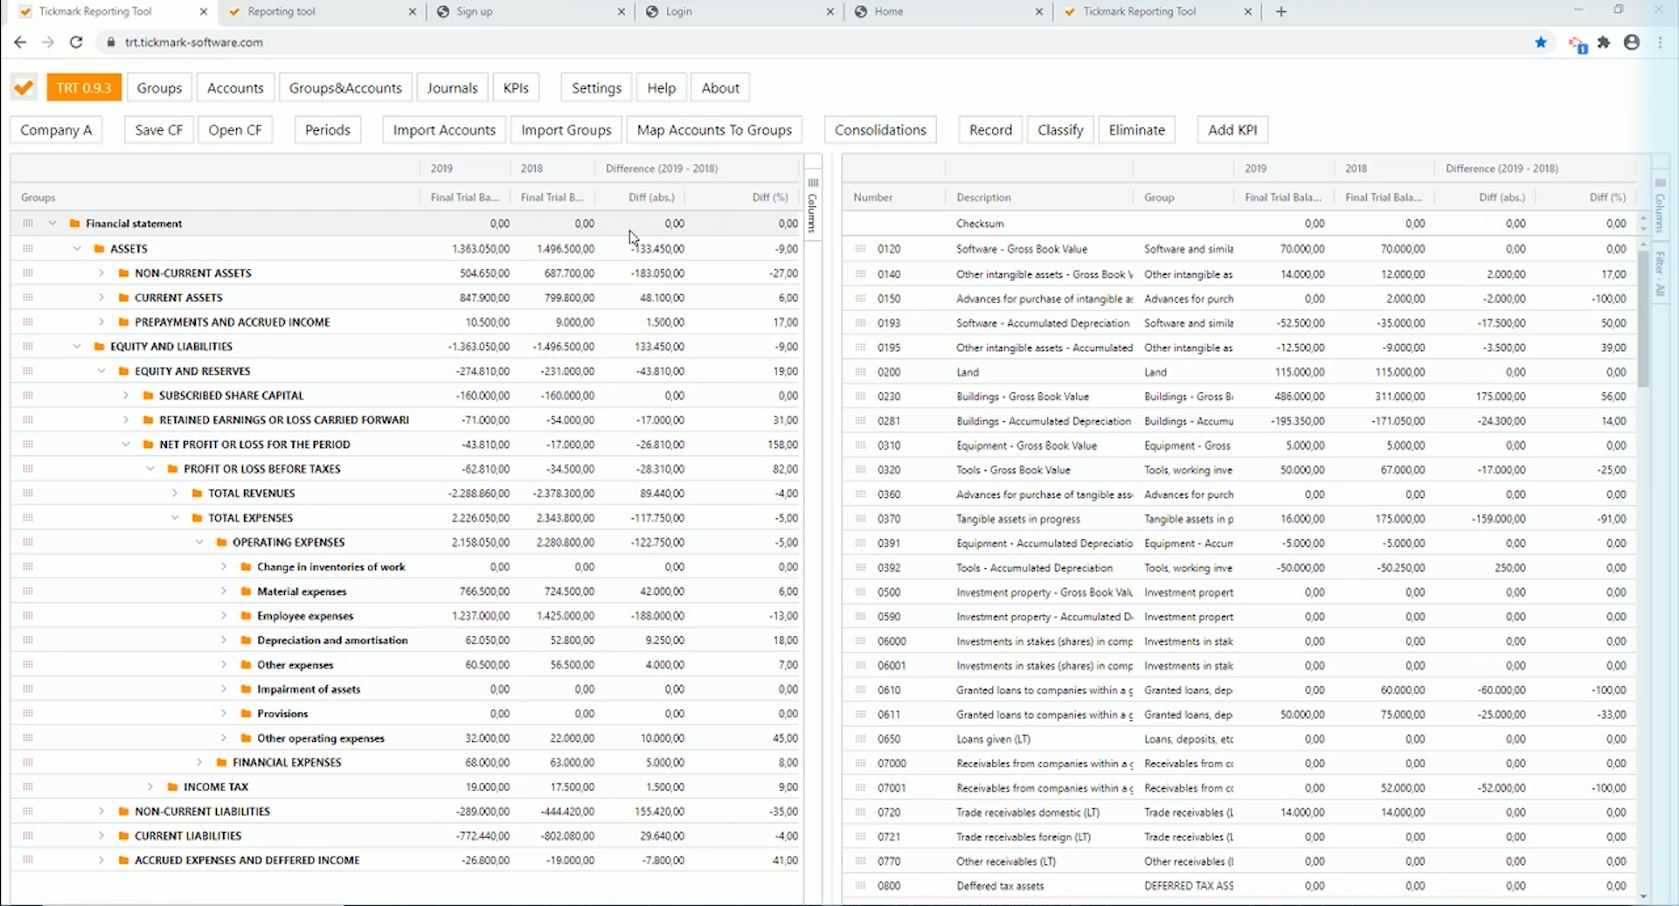The image size is (1679, 906).
Task: Click the Add KPI button
Action: click(1233, 130)
